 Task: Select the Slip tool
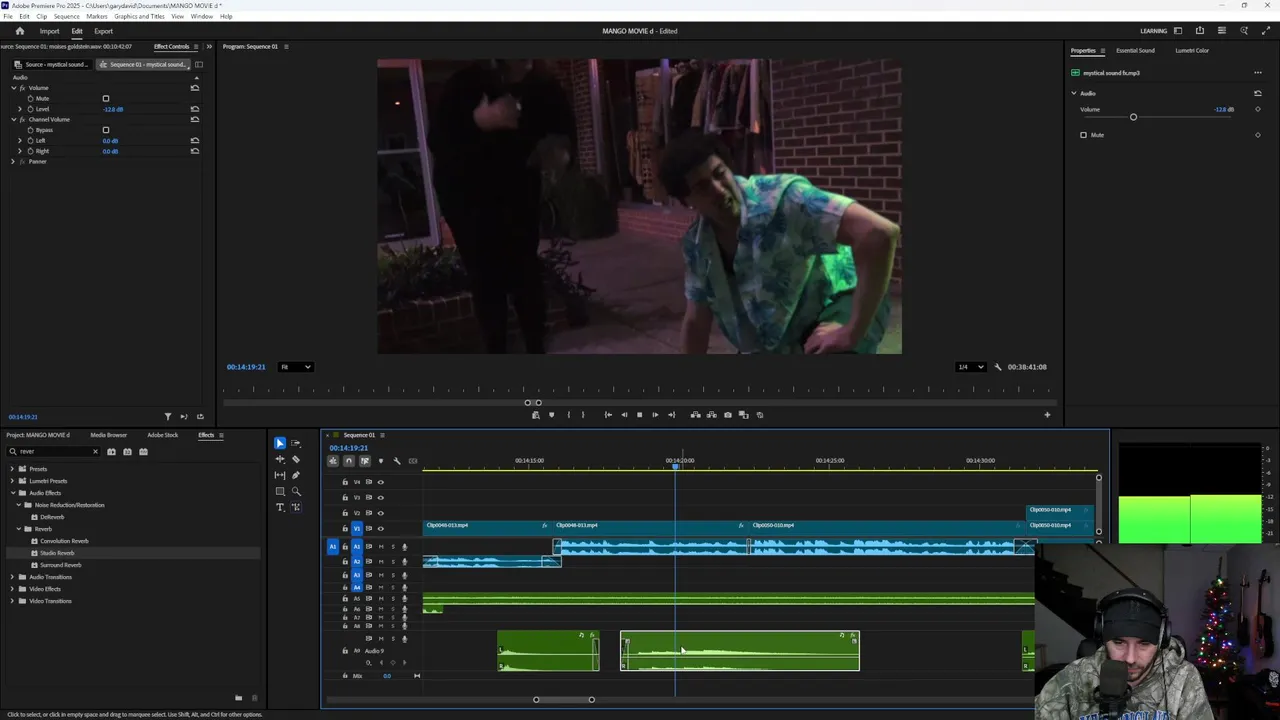(280, 475)
